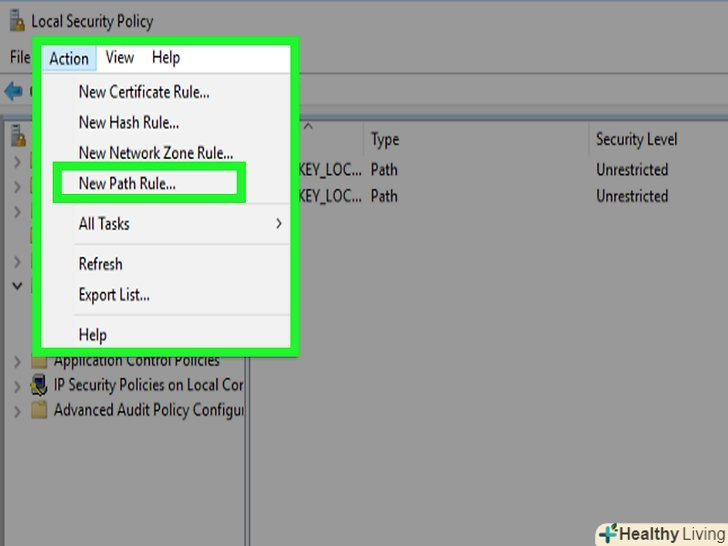Click first row's Unrestricted security level
728x546 pixels.
pos(632,169)
